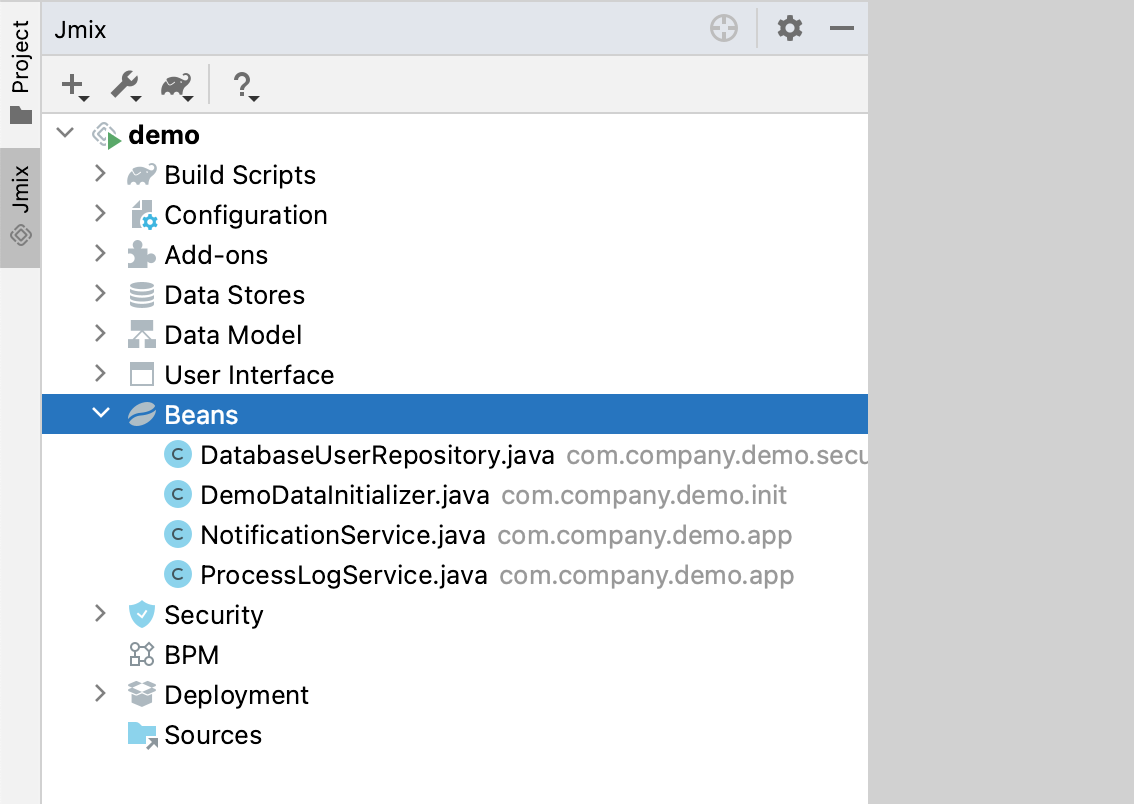Open the Project tool window tab
The height and width of the screenshot is (804, 1134).
pos(20,72)
